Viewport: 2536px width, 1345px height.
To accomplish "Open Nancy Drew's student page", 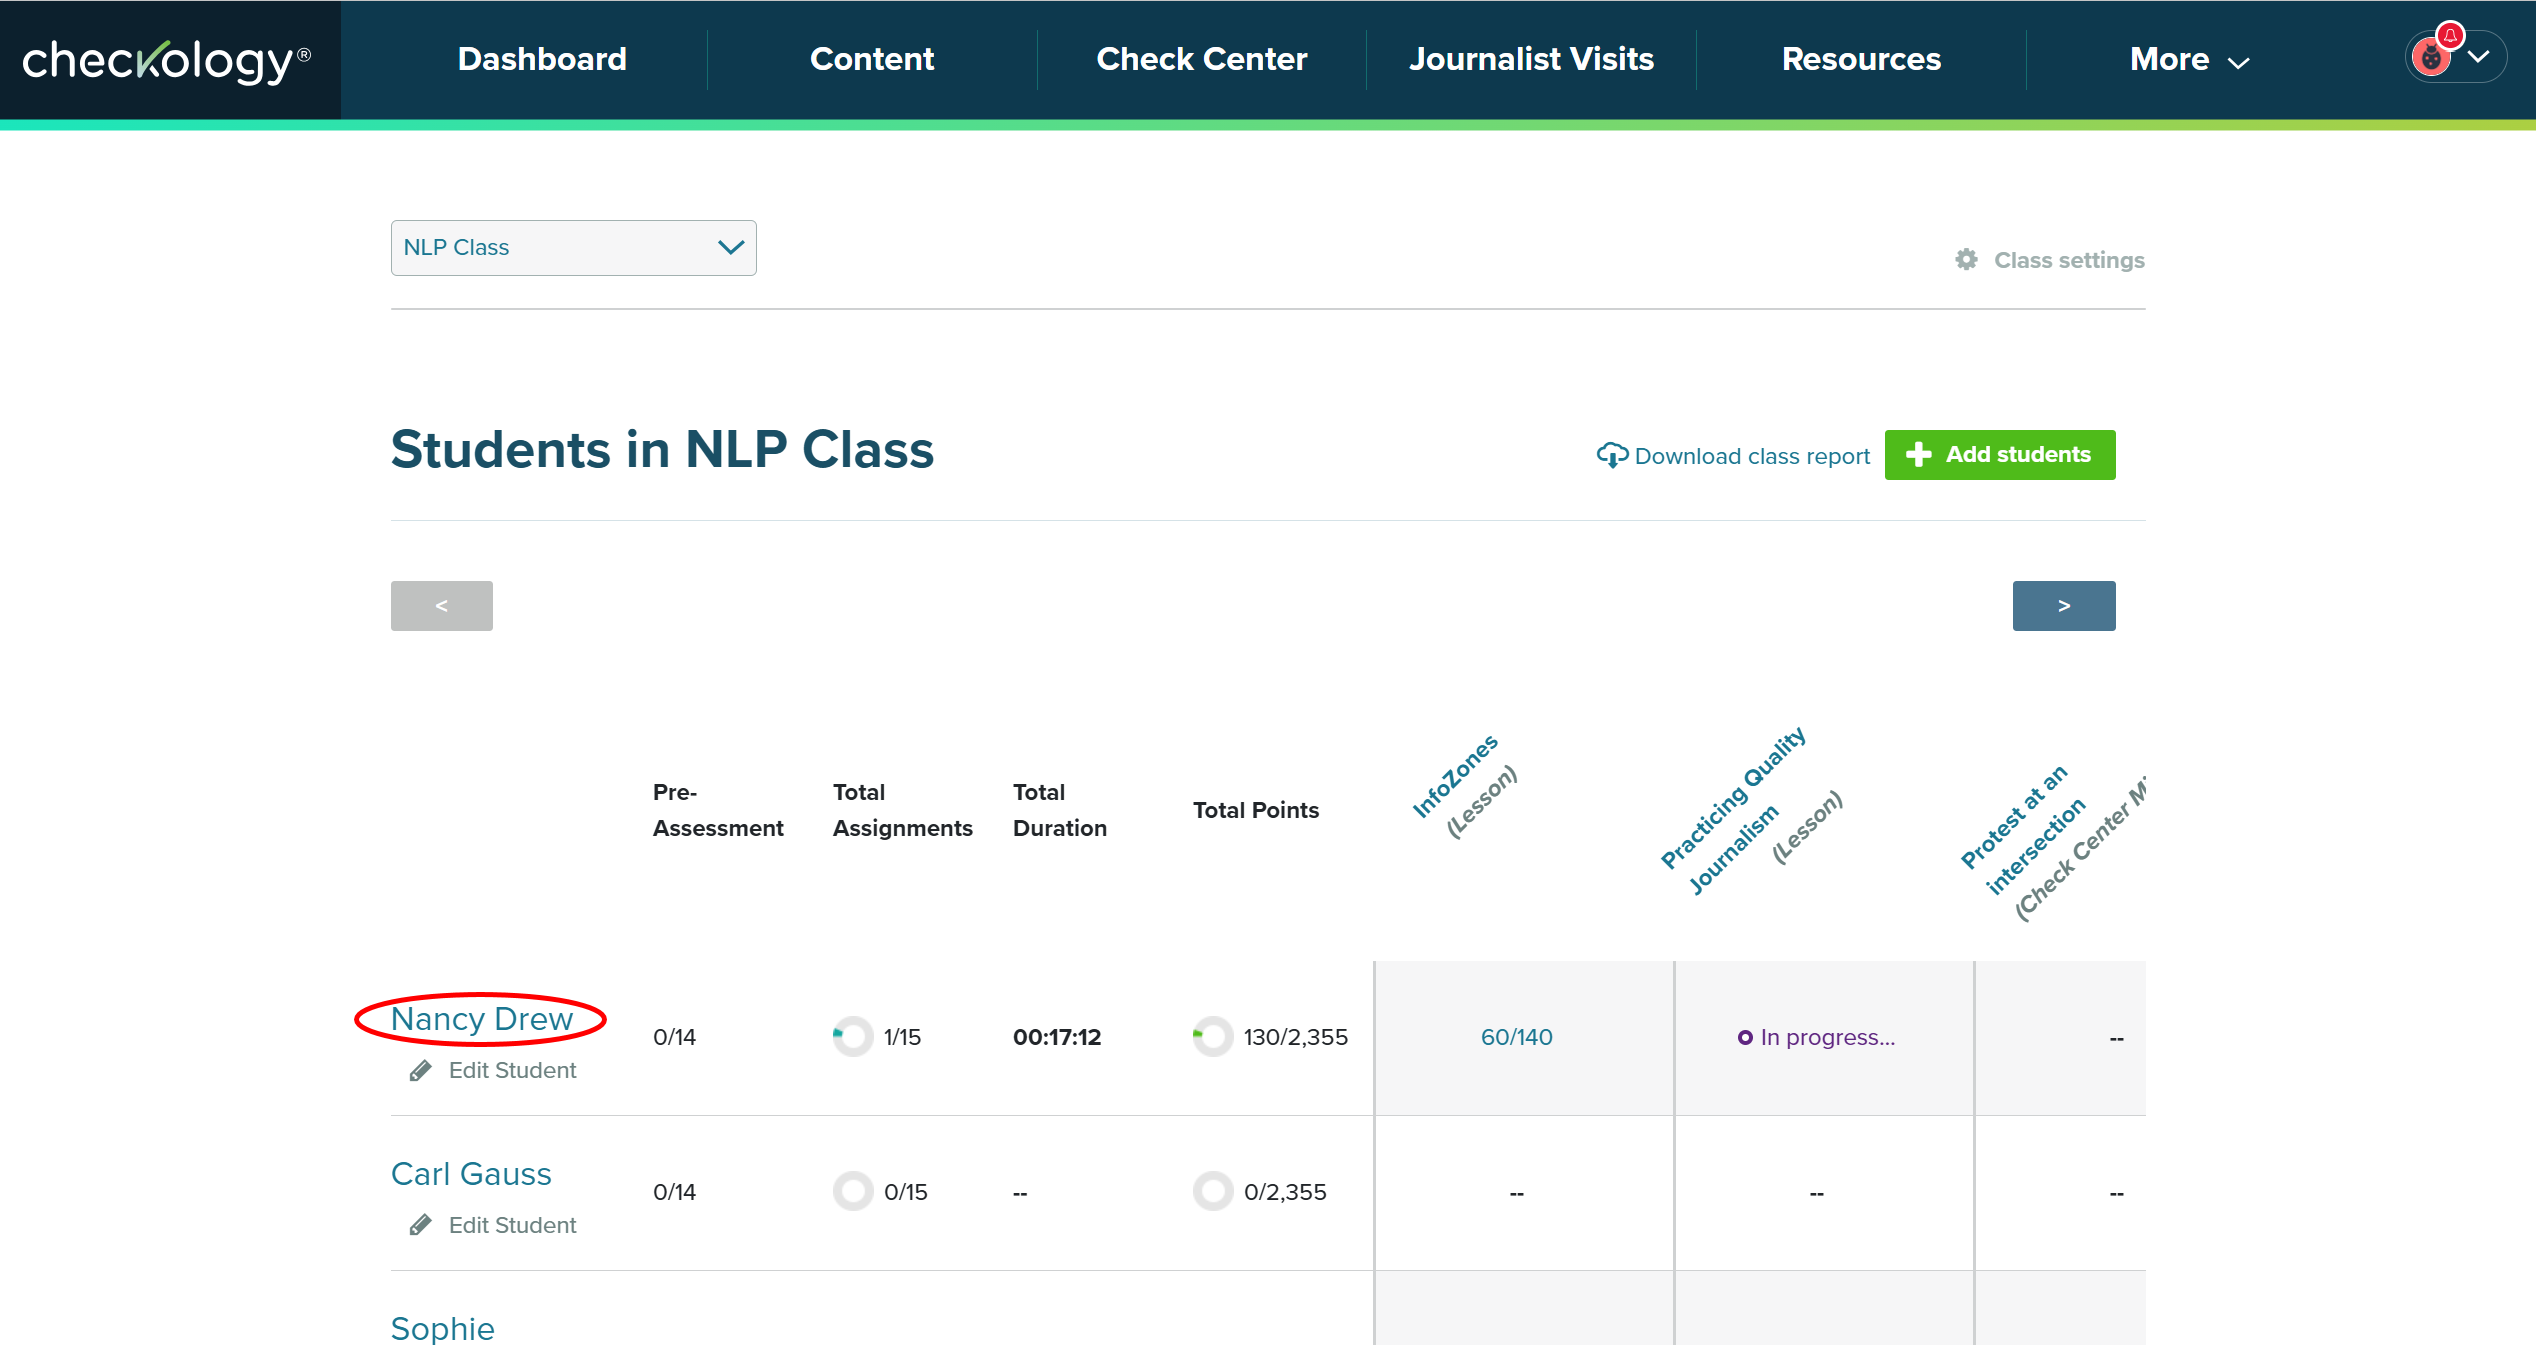I will point(481,1019).
